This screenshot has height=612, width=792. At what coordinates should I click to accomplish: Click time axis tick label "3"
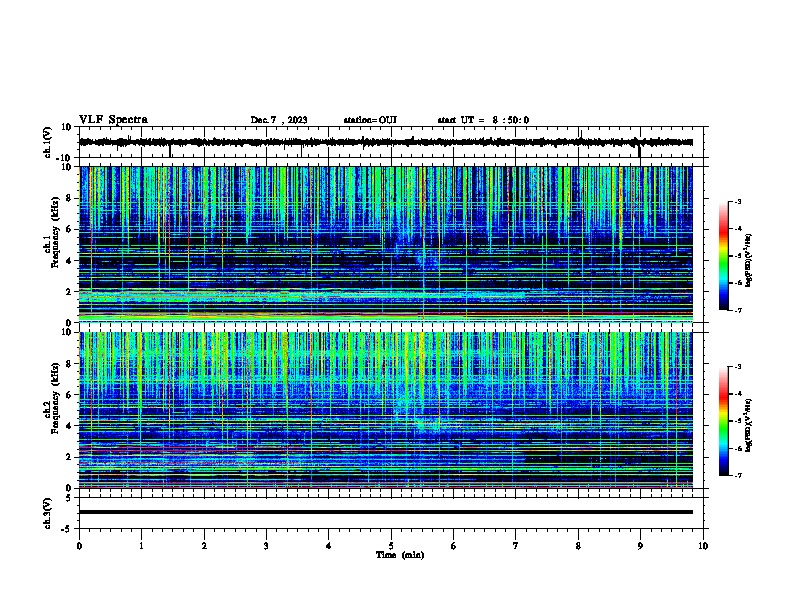[266, 546]
